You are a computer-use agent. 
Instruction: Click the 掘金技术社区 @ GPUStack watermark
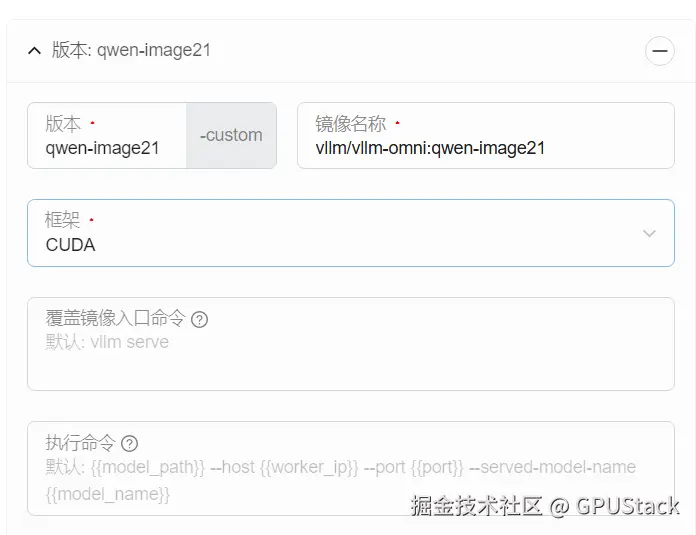pos(545,506)
